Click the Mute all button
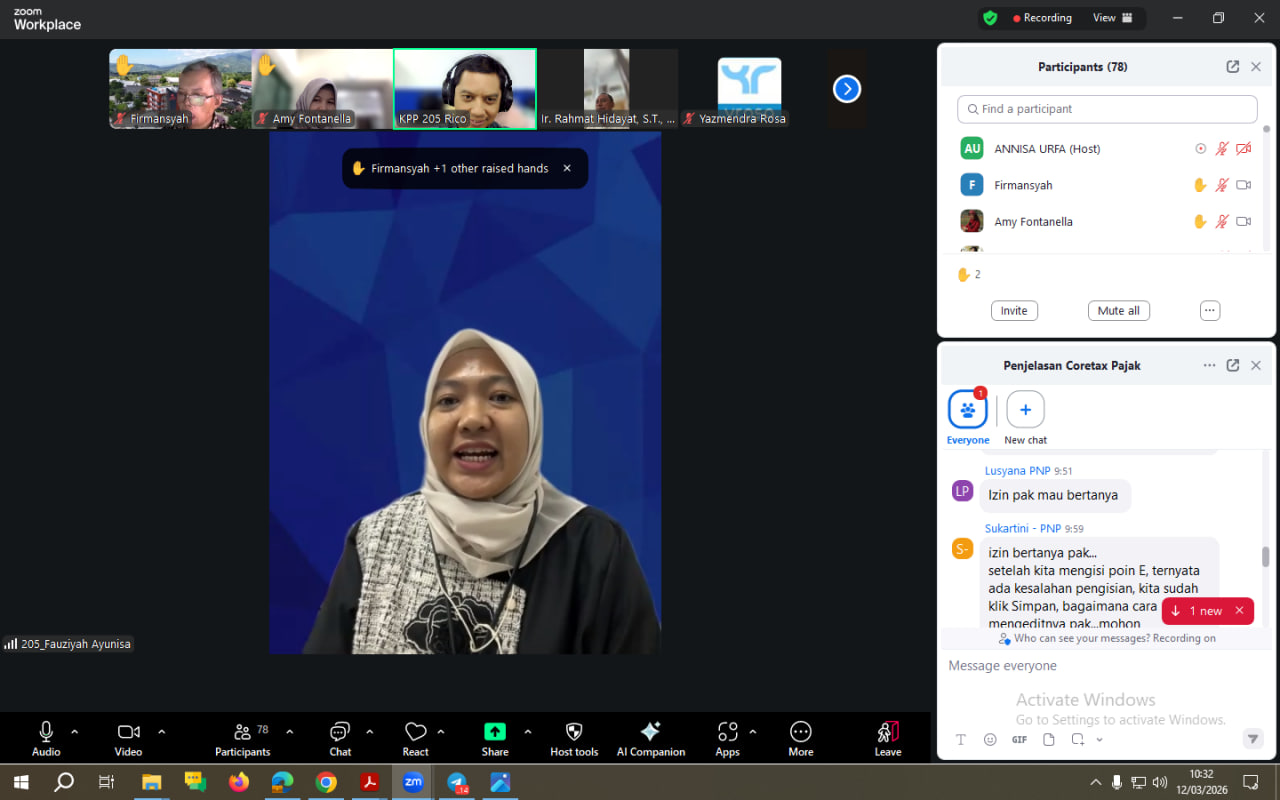Viewport: 1280px width, 800px height. 1118,311
